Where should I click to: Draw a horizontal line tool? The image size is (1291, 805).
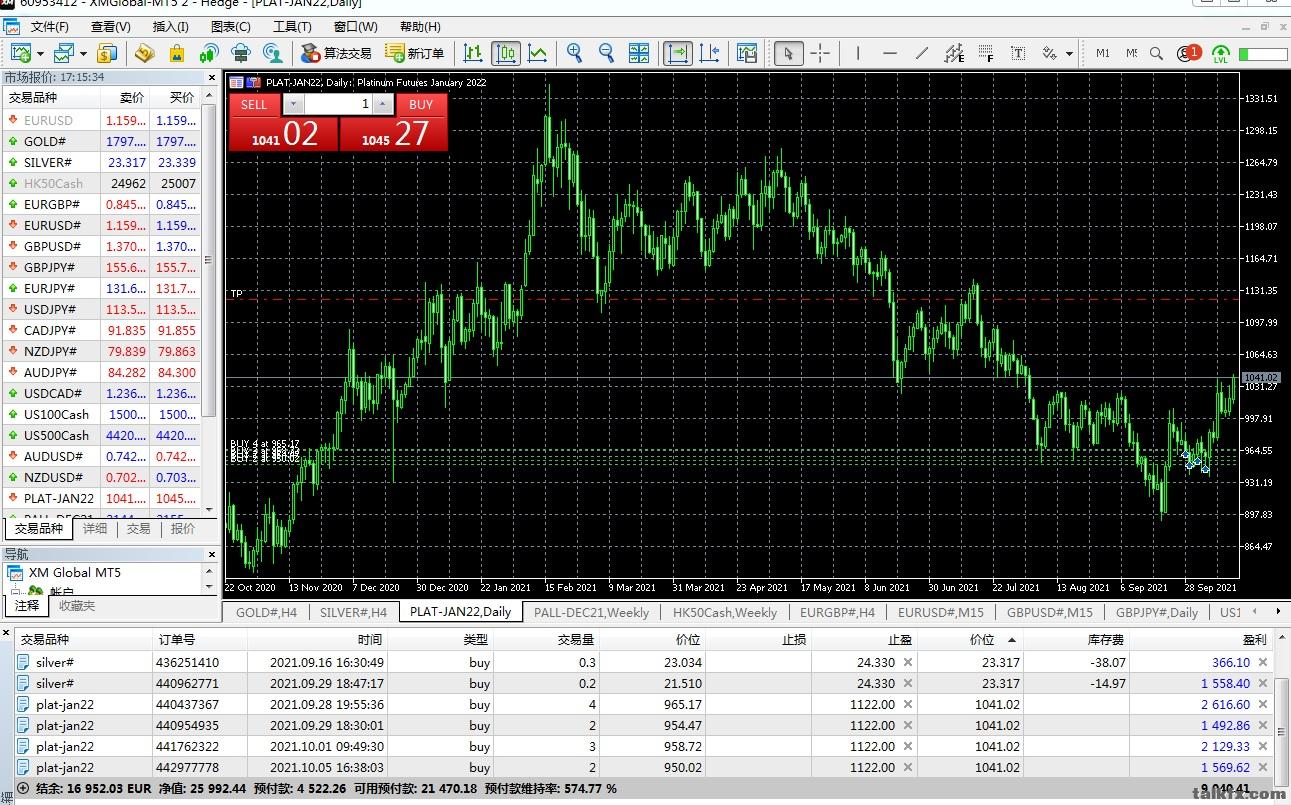[890, 53]
